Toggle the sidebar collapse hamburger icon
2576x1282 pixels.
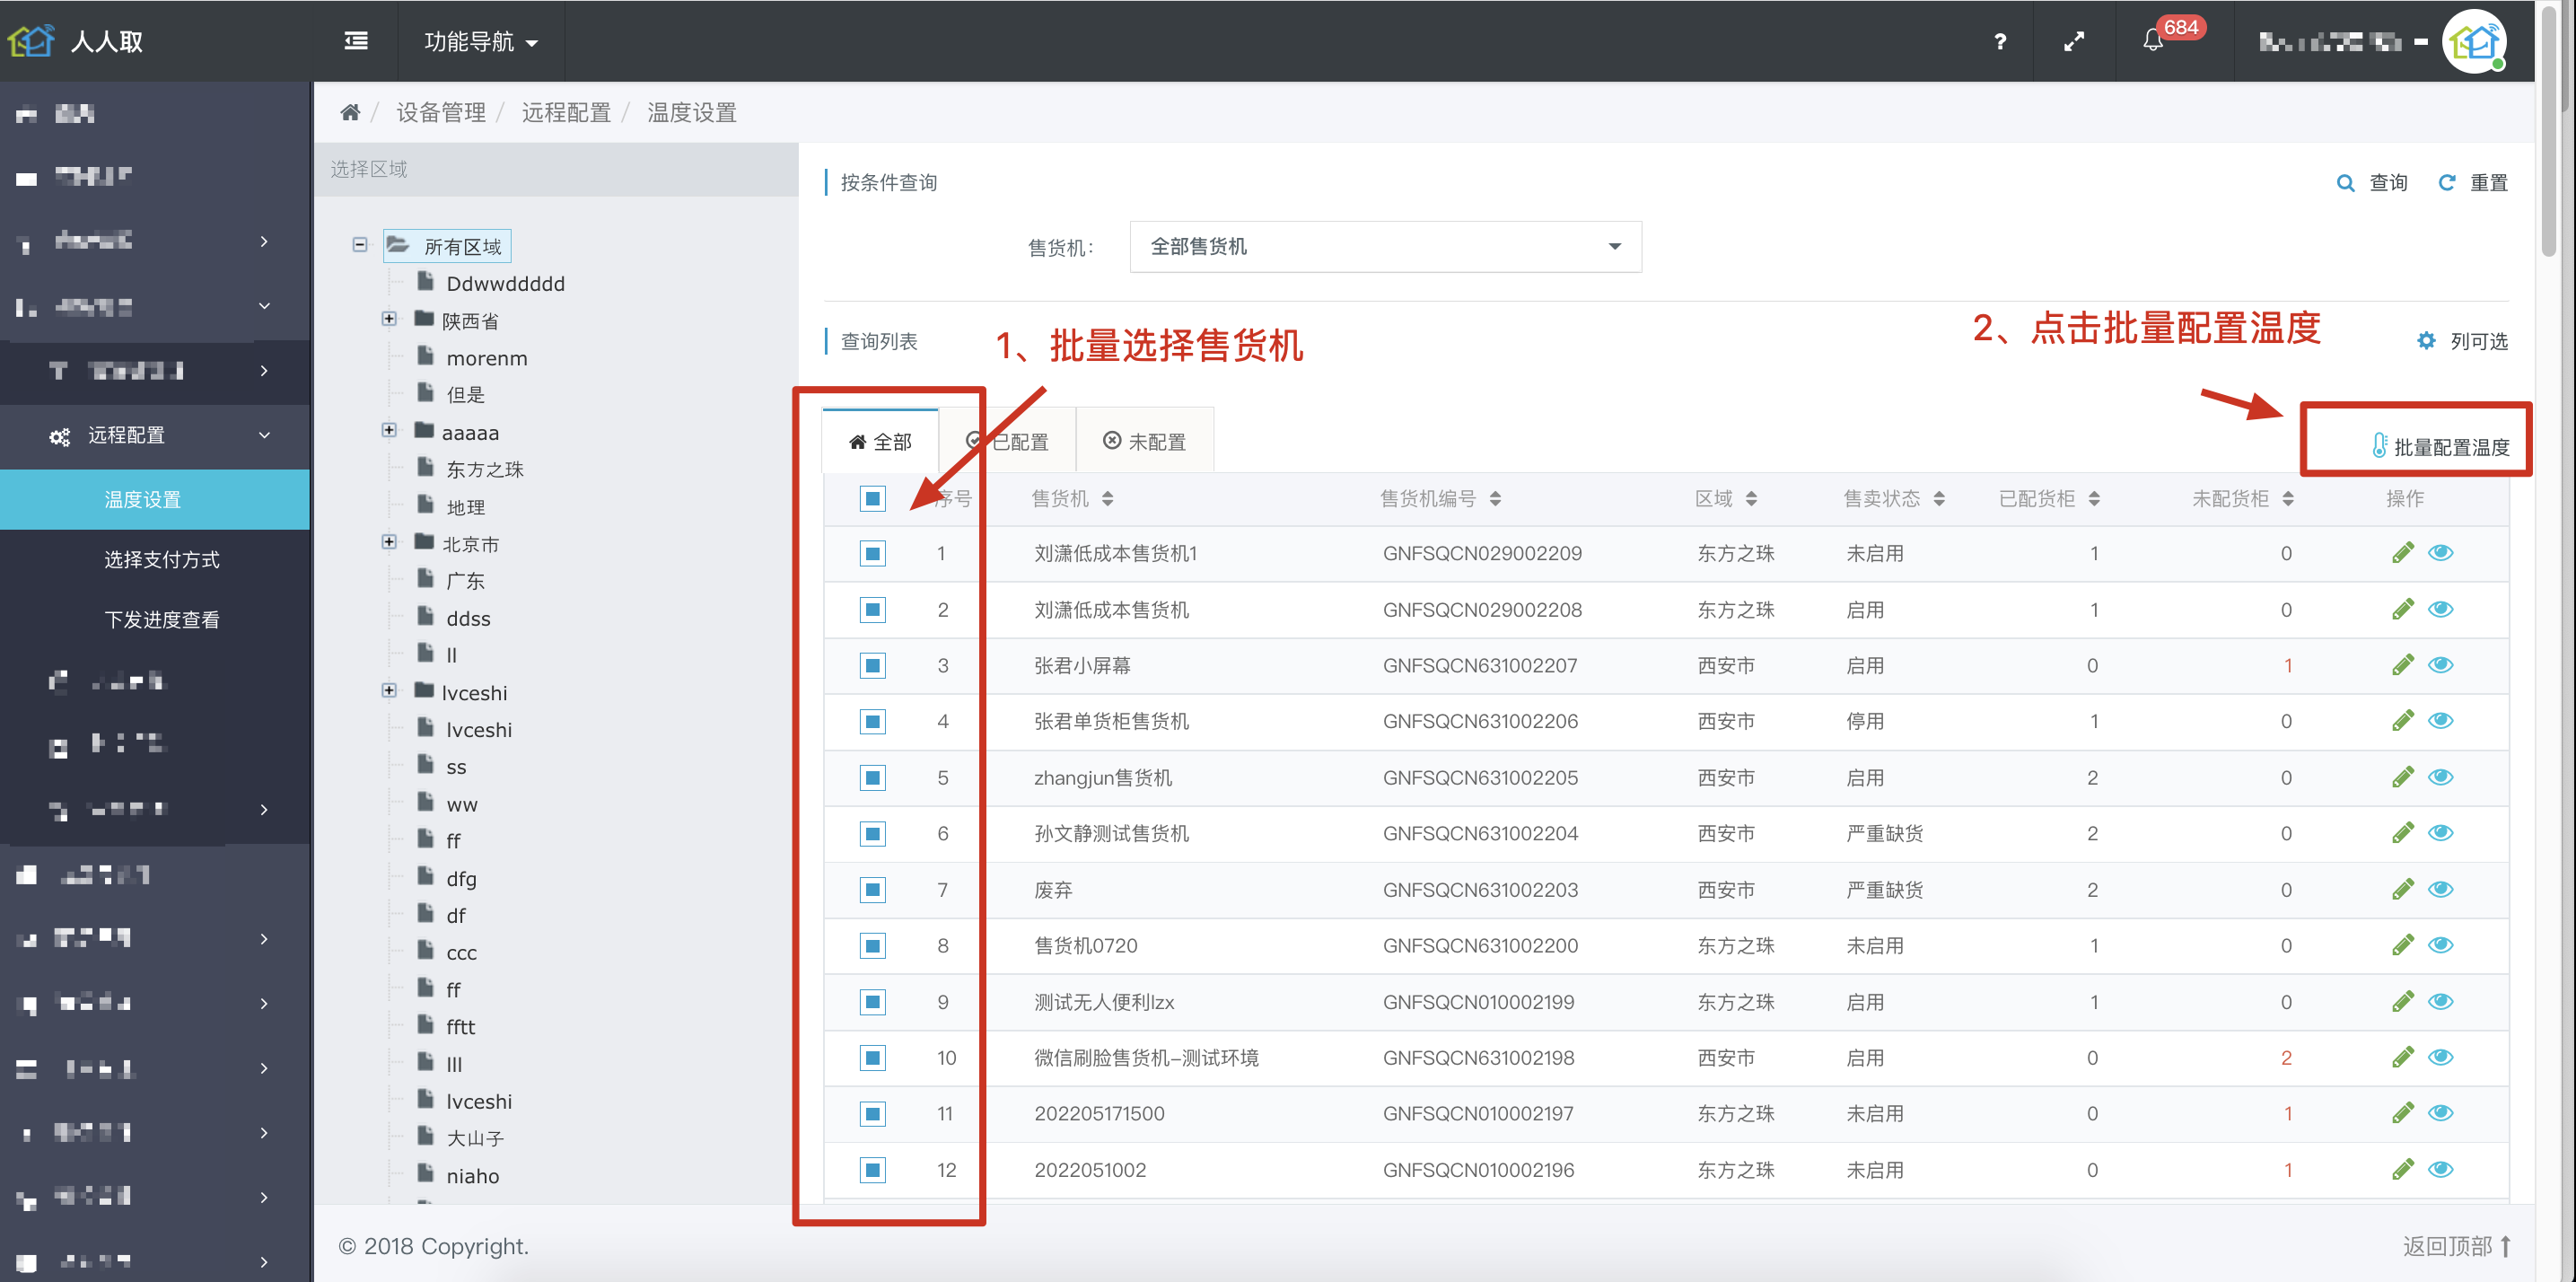356,41
